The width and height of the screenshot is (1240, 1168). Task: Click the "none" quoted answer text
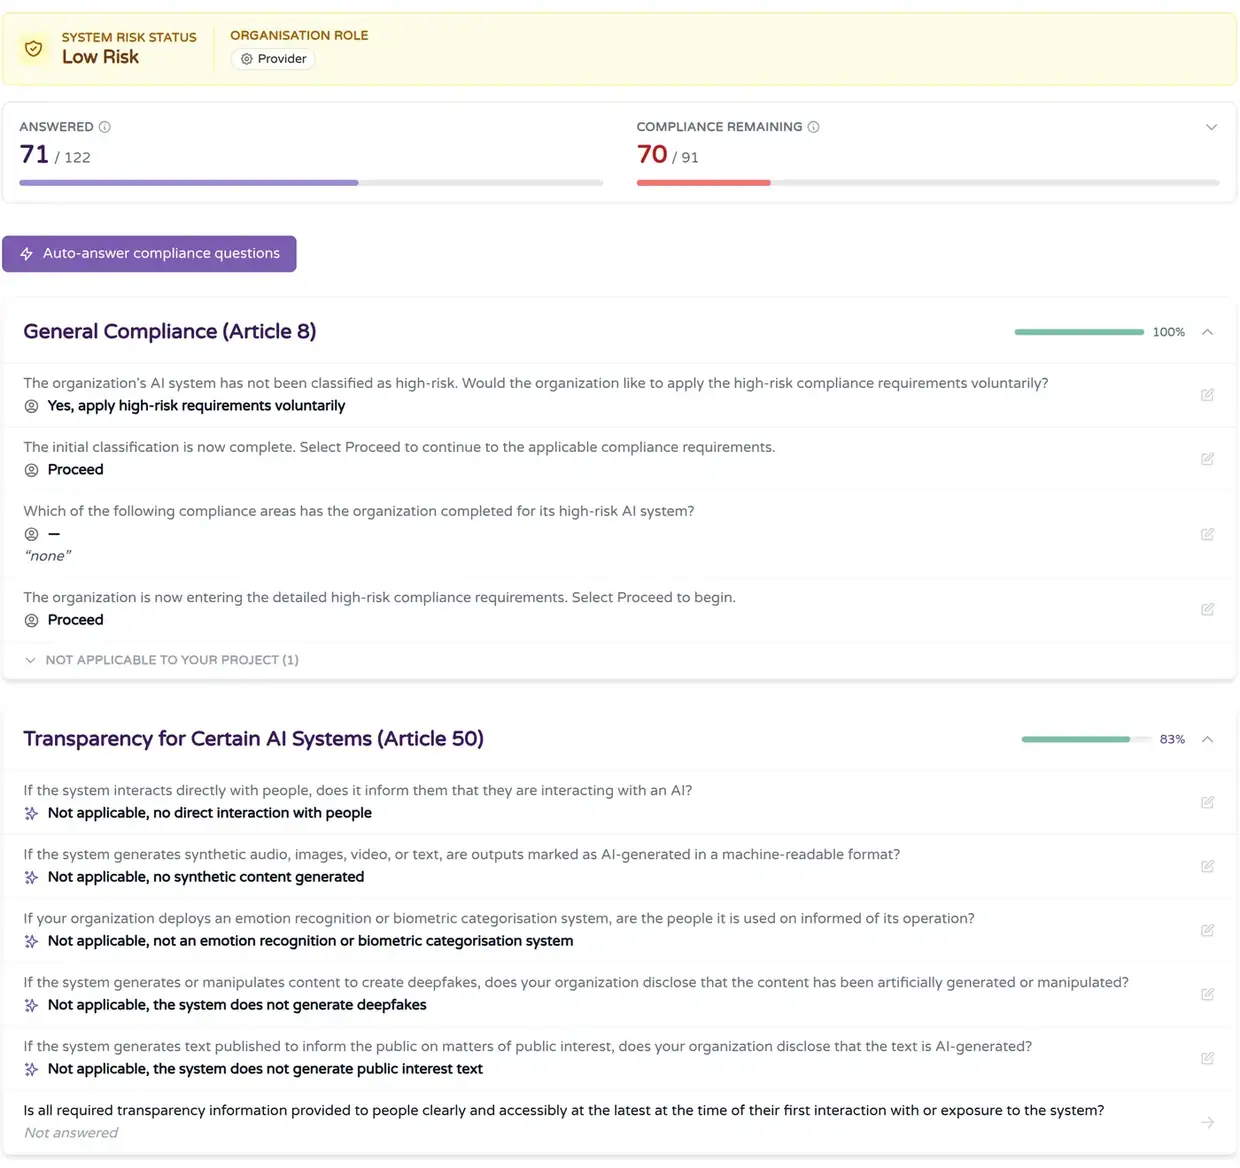(x=48, y=556)
